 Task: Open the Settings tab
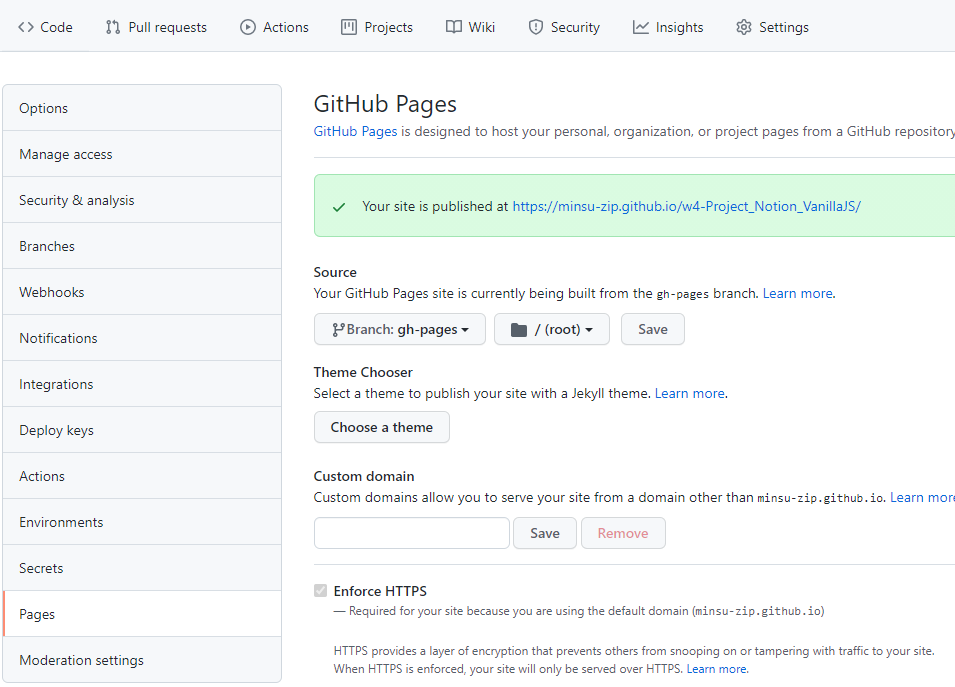(x=772, y=27)
